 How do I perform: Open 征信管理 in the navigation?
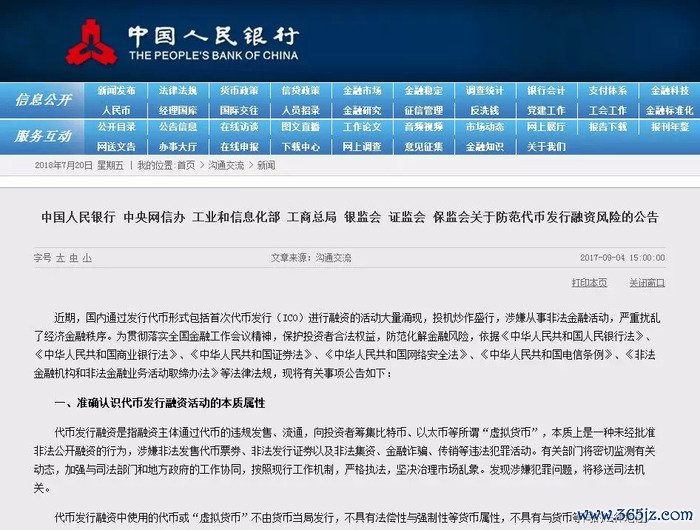(x=424, y=110)
